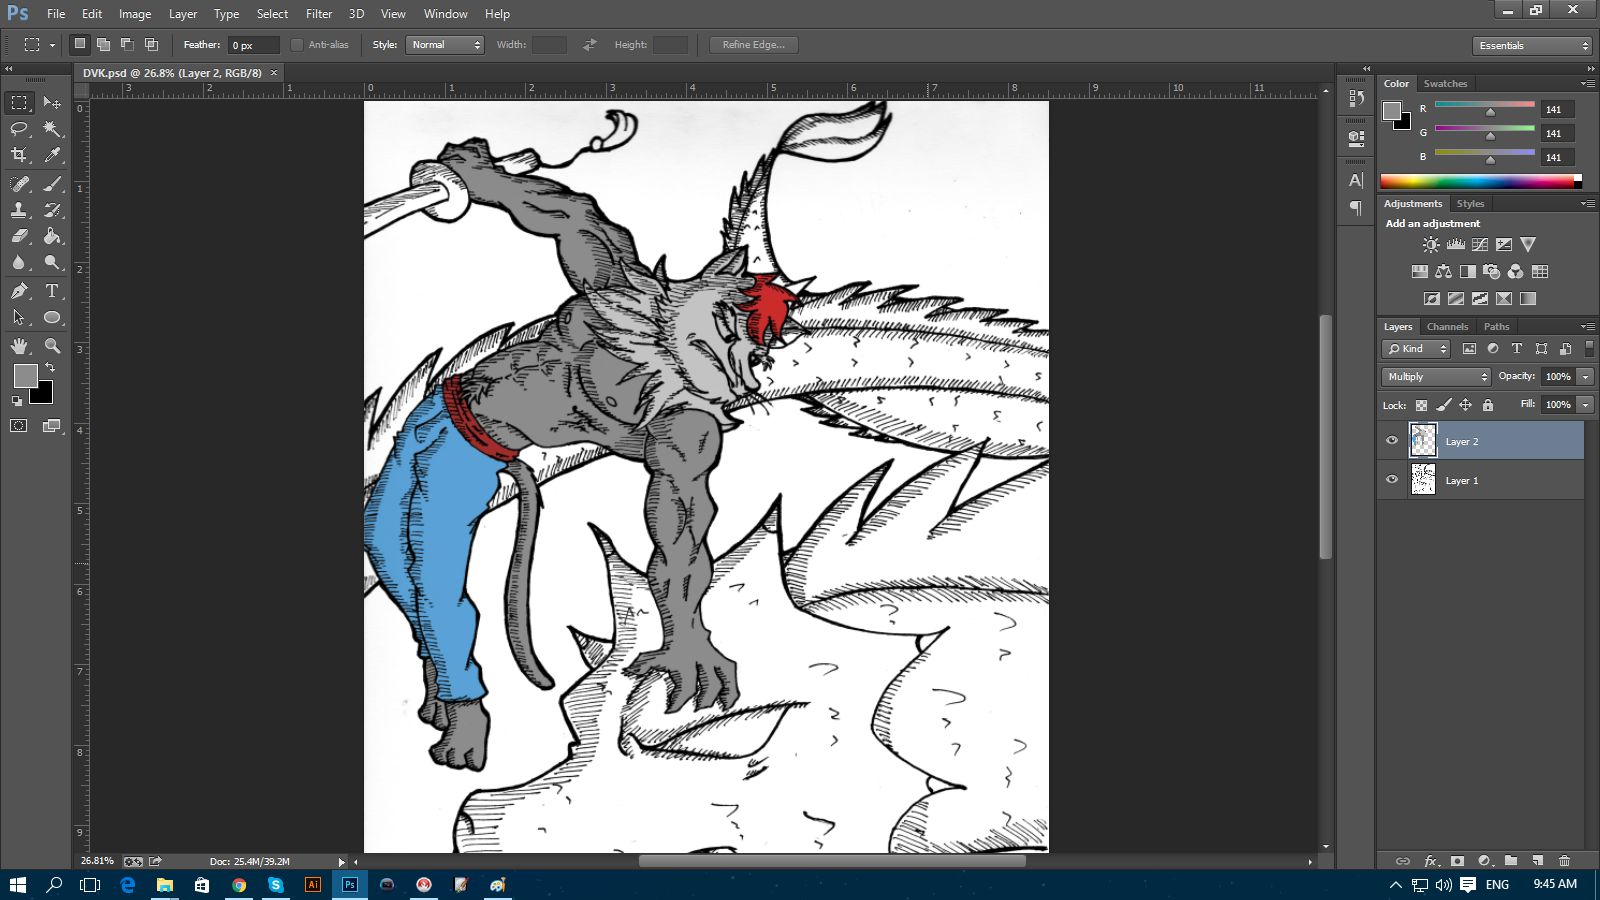Select the Paint Bucket tool
Image resolution: width=1600 pixels, height=900 pixels.
coord(52,236)
